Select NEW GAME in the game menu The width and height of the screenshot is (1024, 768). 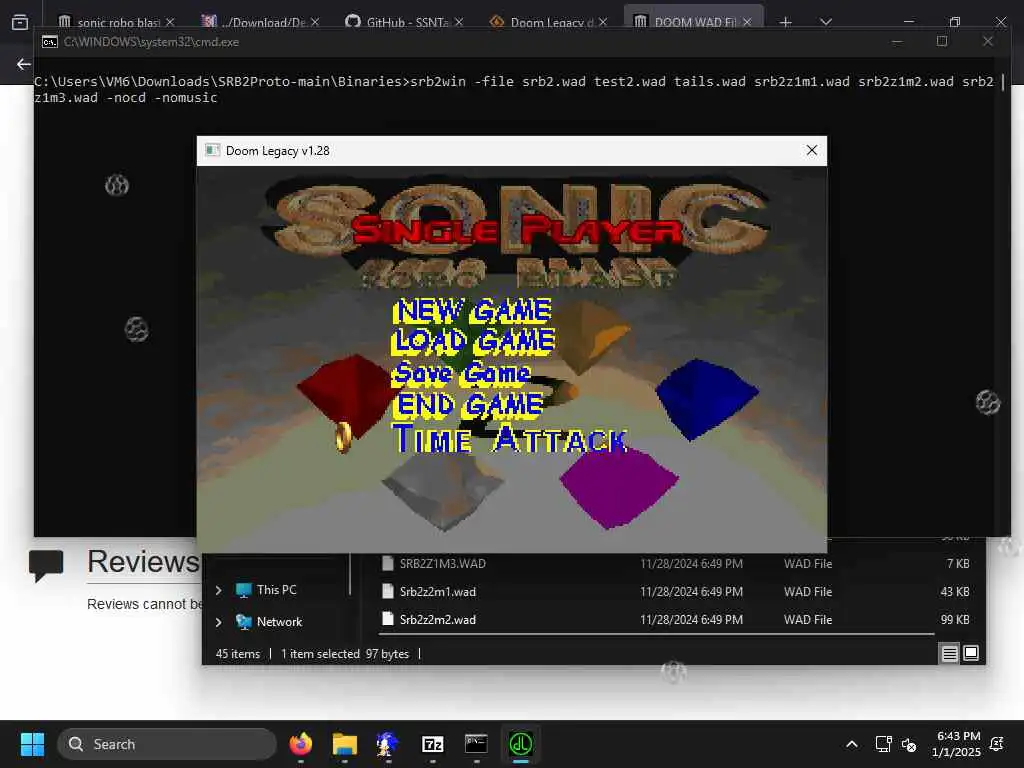coord(472,310)
